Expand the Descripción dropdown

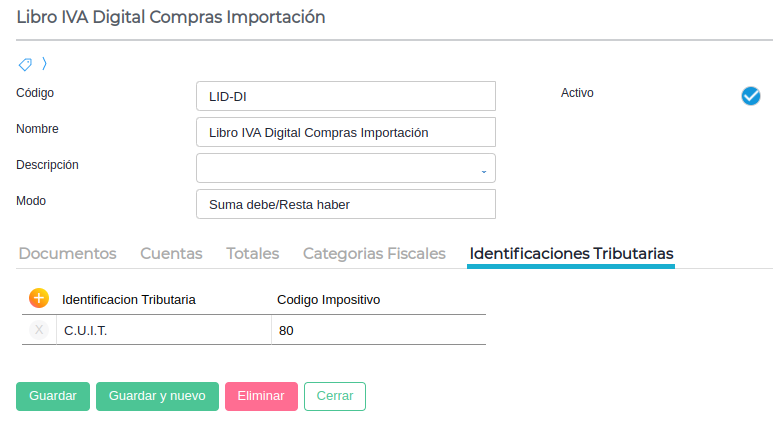tap(483, 169)
